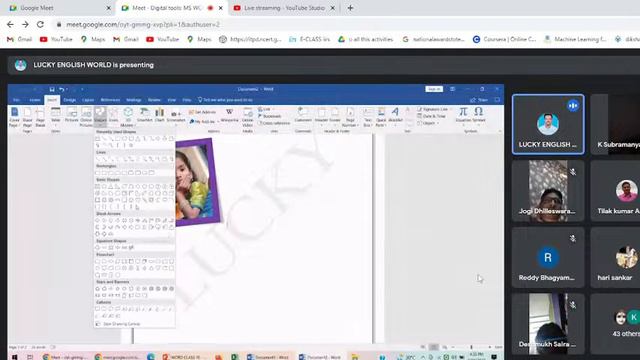Click Bookmark in the Links group

269,116
